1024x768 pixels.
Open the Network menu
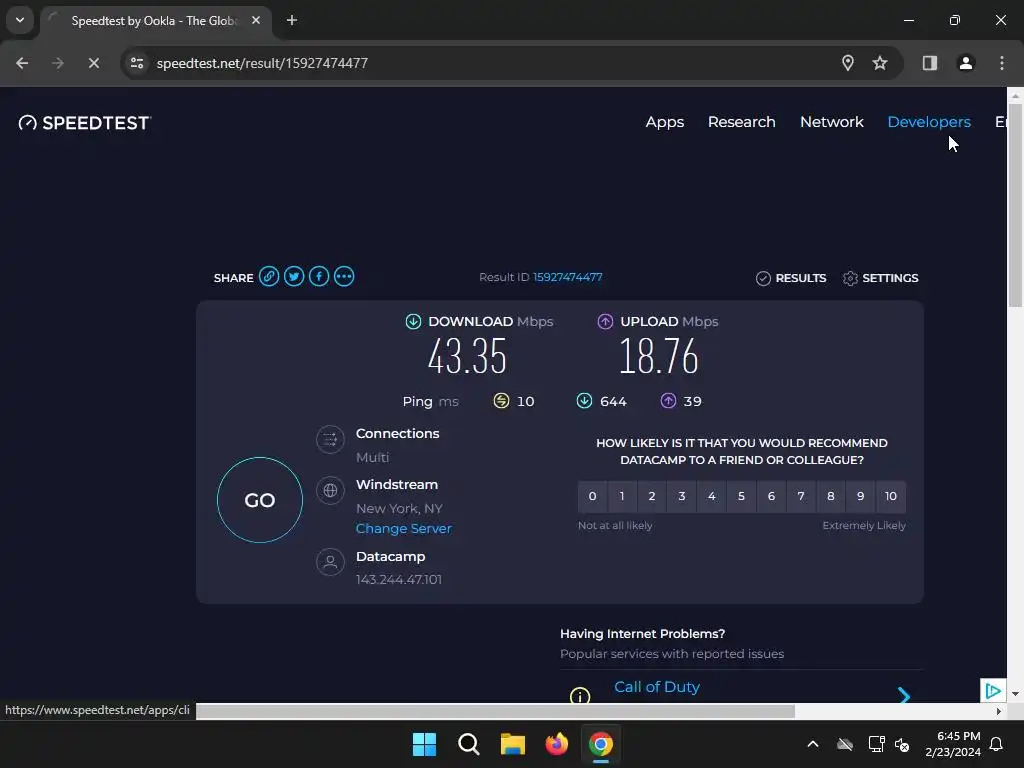tap(832, 122)
